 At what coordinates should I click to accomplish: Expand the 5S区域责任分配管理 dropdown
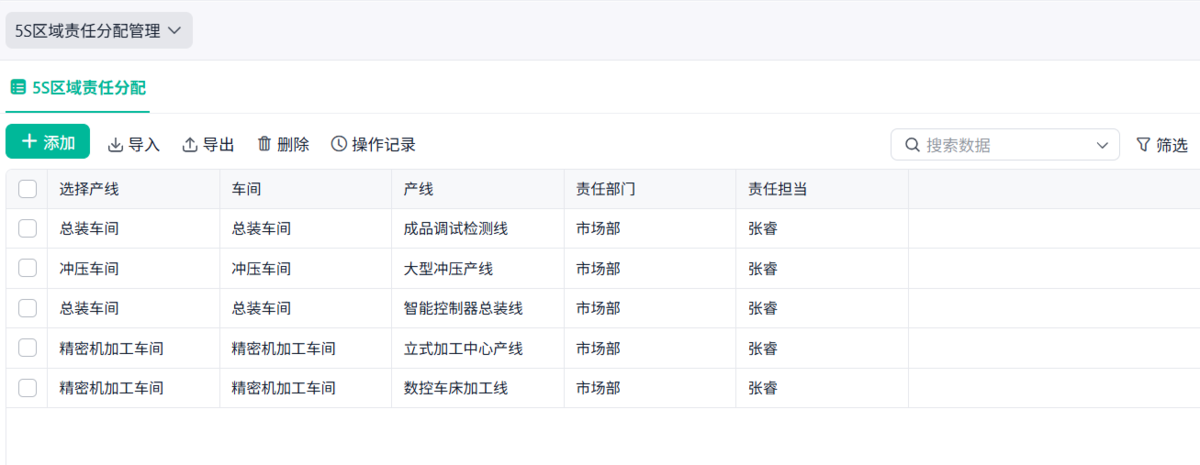[x=175, y=31]
